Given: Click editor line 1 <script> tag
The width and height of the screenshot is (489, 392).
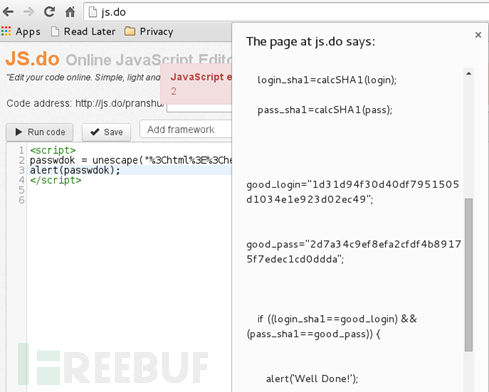Looking at the screenshot, I should click(53, 150).
